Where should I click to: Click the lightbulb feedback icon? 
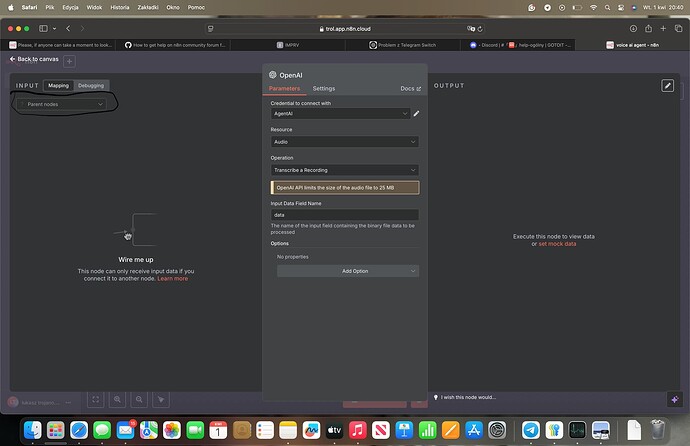[436, 397]
